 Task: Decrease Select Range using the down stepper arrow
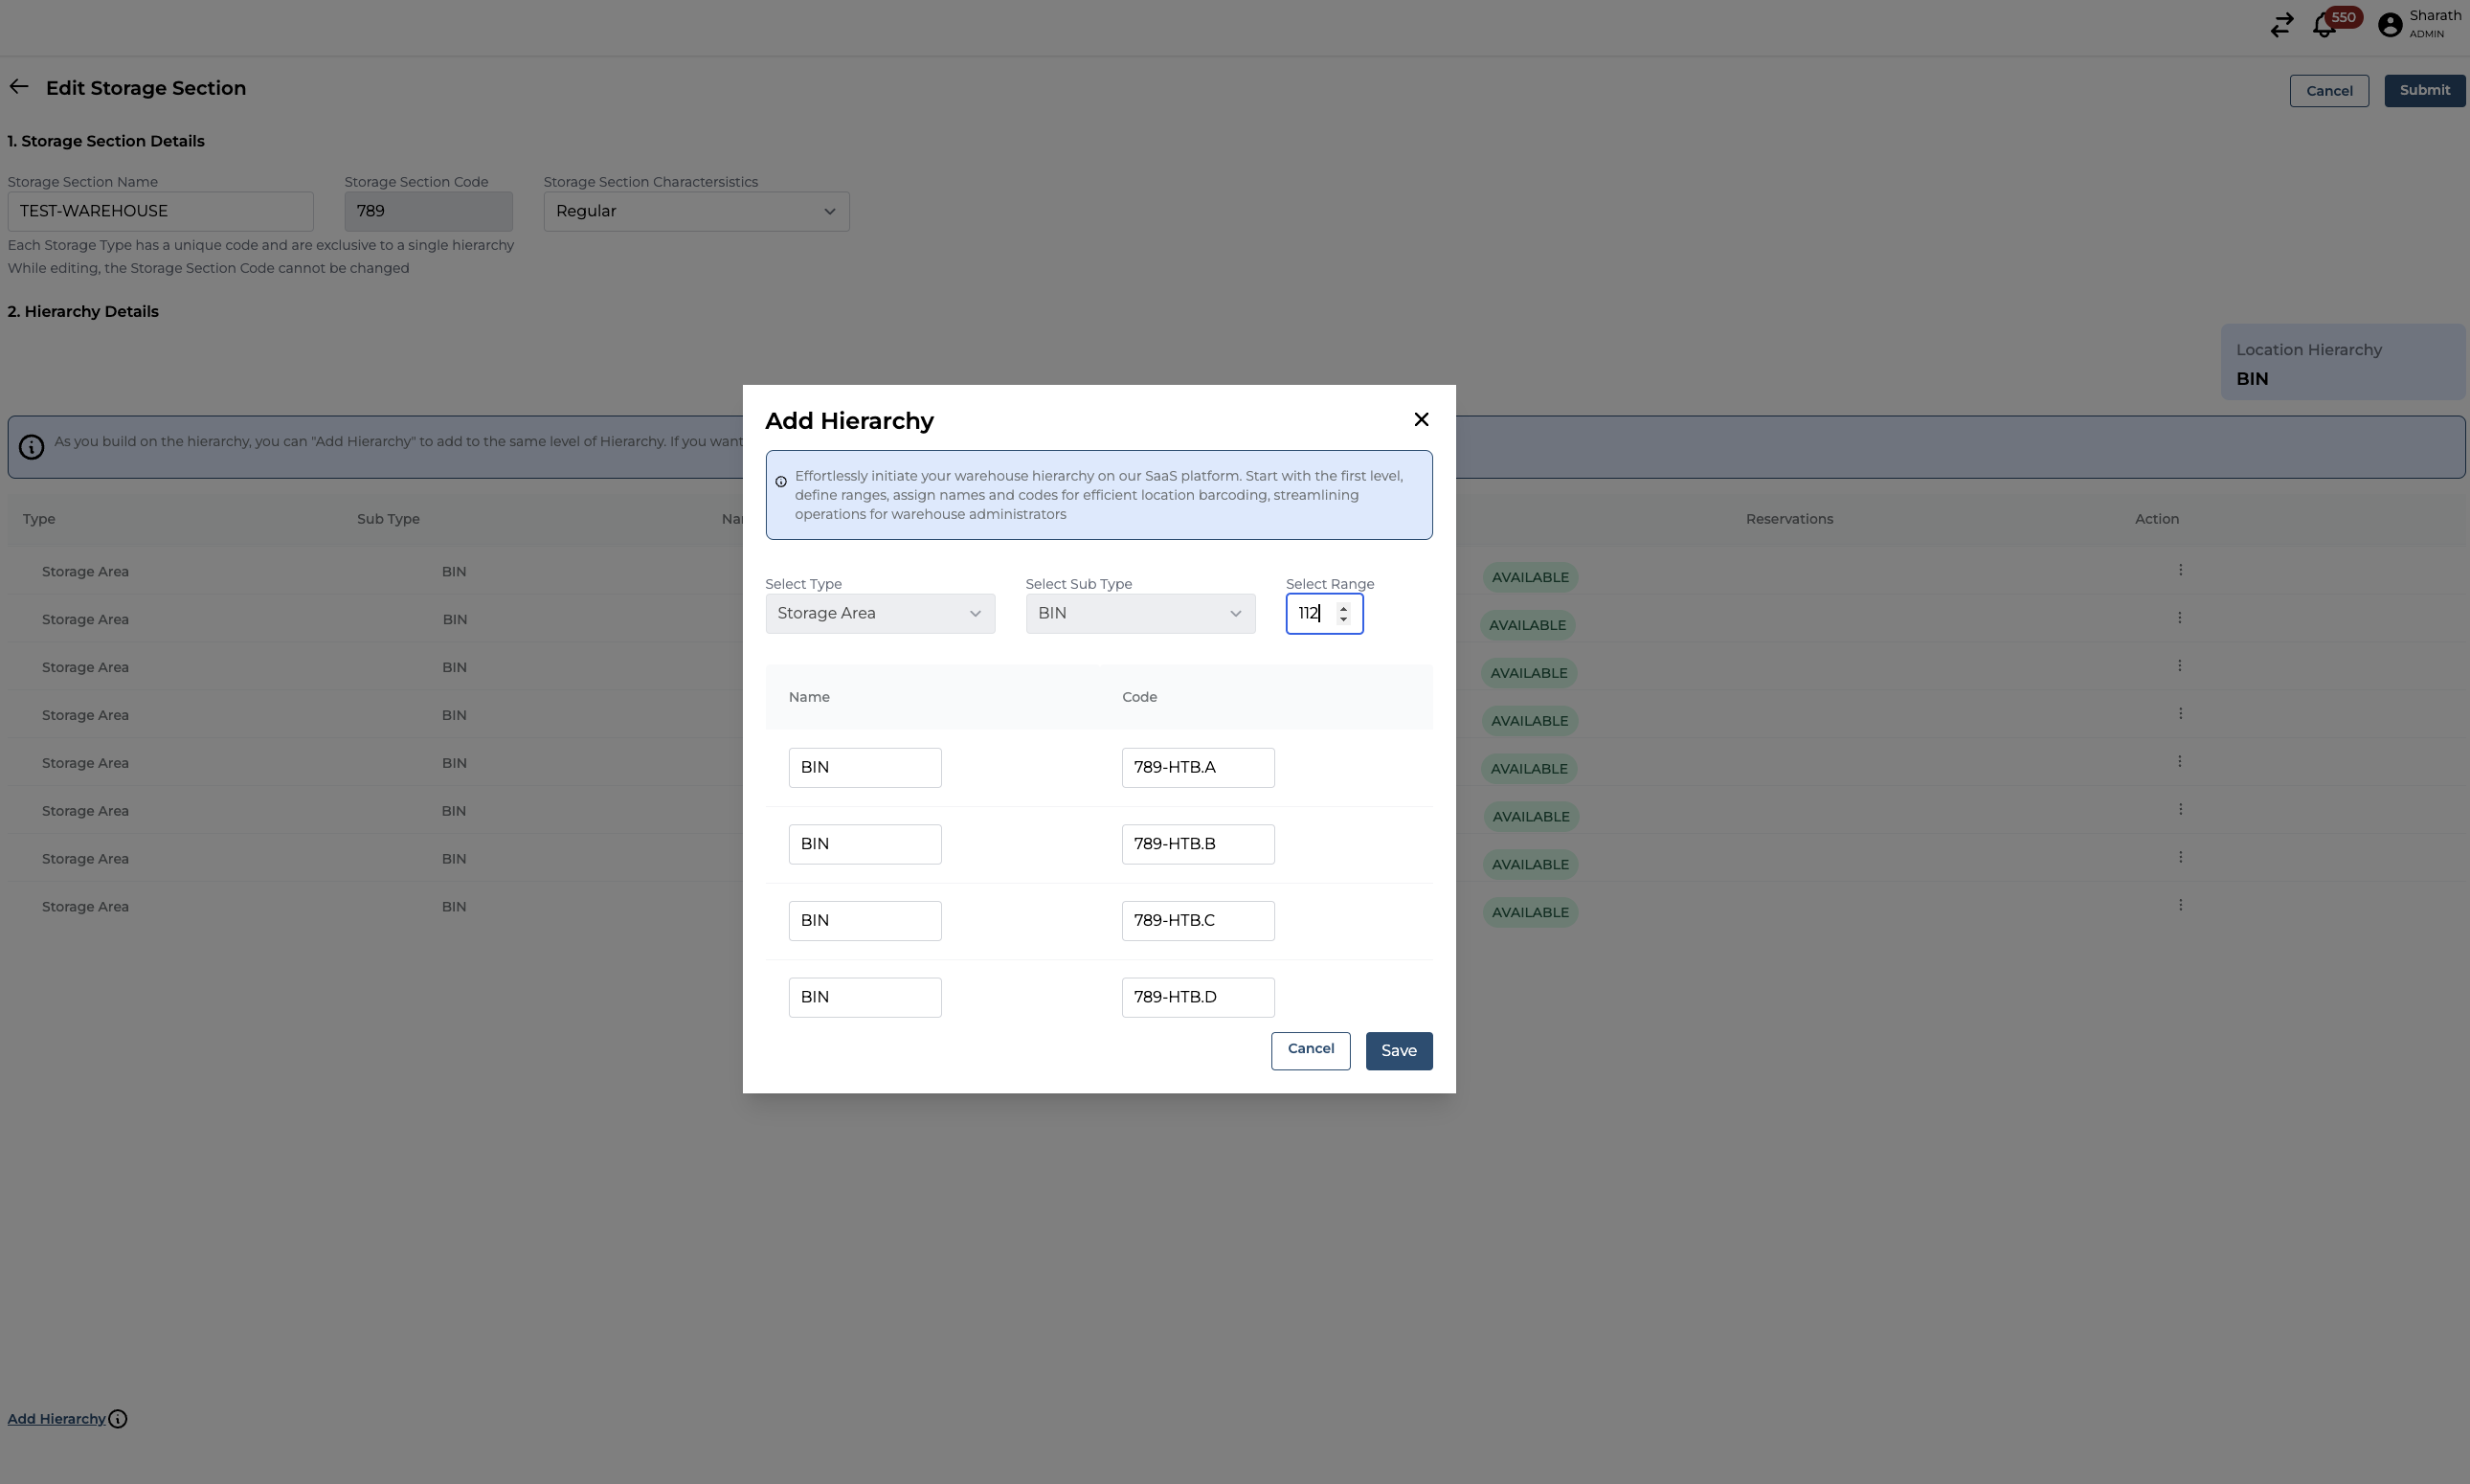click(1344, 620)
